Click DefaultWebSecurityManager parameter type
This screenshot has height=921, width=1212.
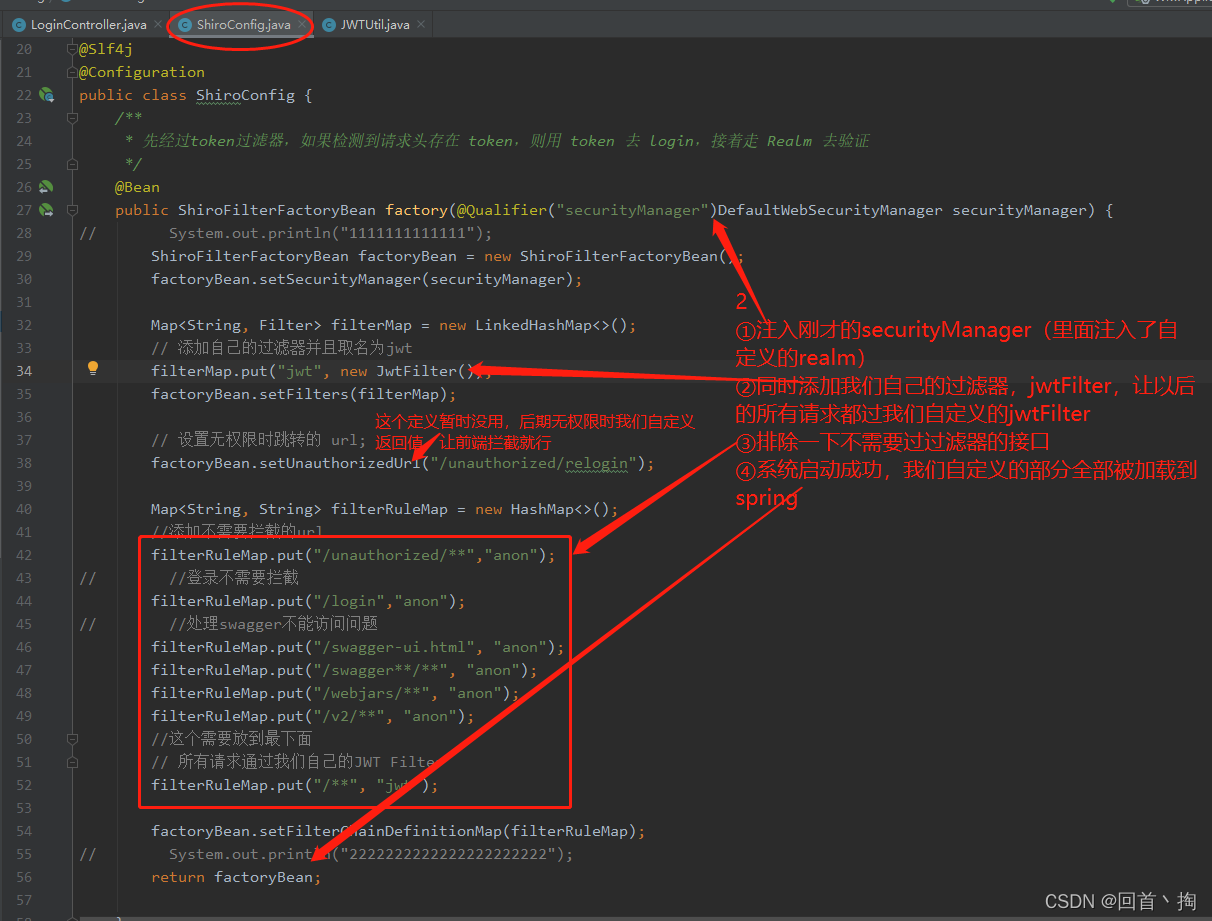point(830,210)
